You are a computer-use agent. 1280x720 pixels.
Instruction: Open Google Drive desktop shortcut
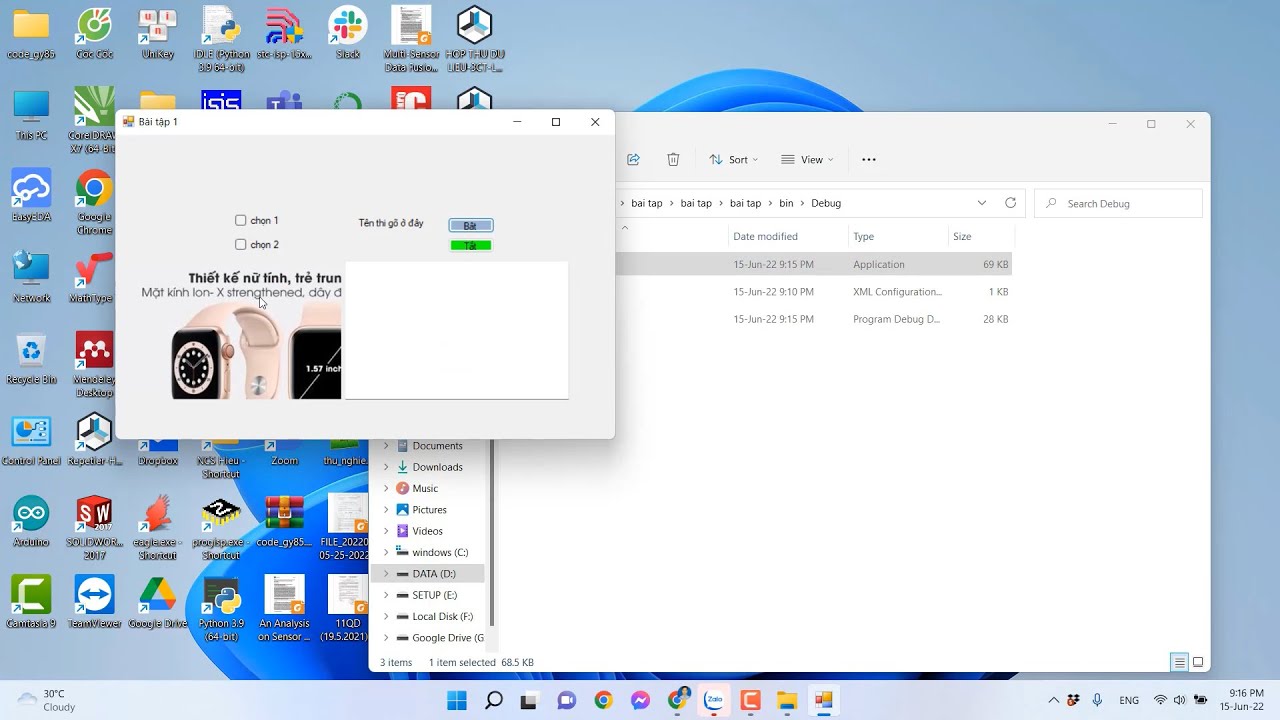(x=158, y=602)
